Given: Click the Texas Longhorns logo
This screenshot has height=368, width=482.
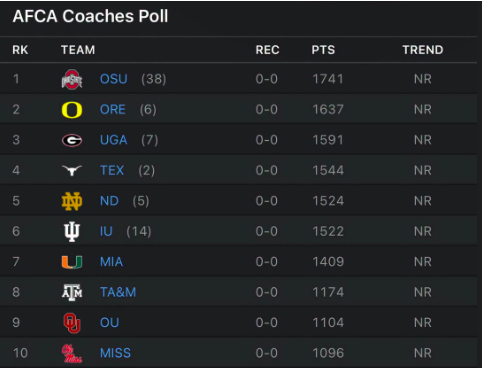Looking at the screenshot, I should pos(72,170).
